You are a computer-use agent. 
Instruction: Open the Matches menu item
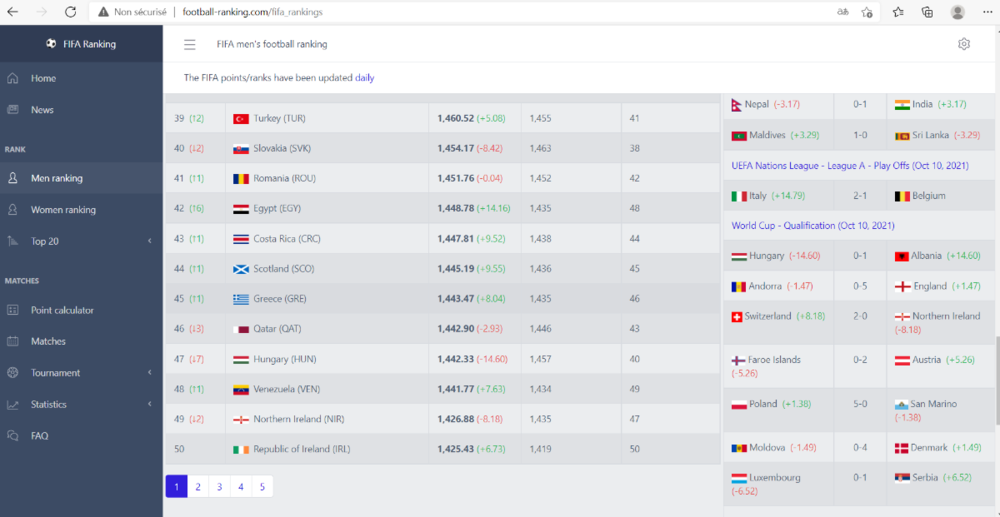(x=48, y=341)
